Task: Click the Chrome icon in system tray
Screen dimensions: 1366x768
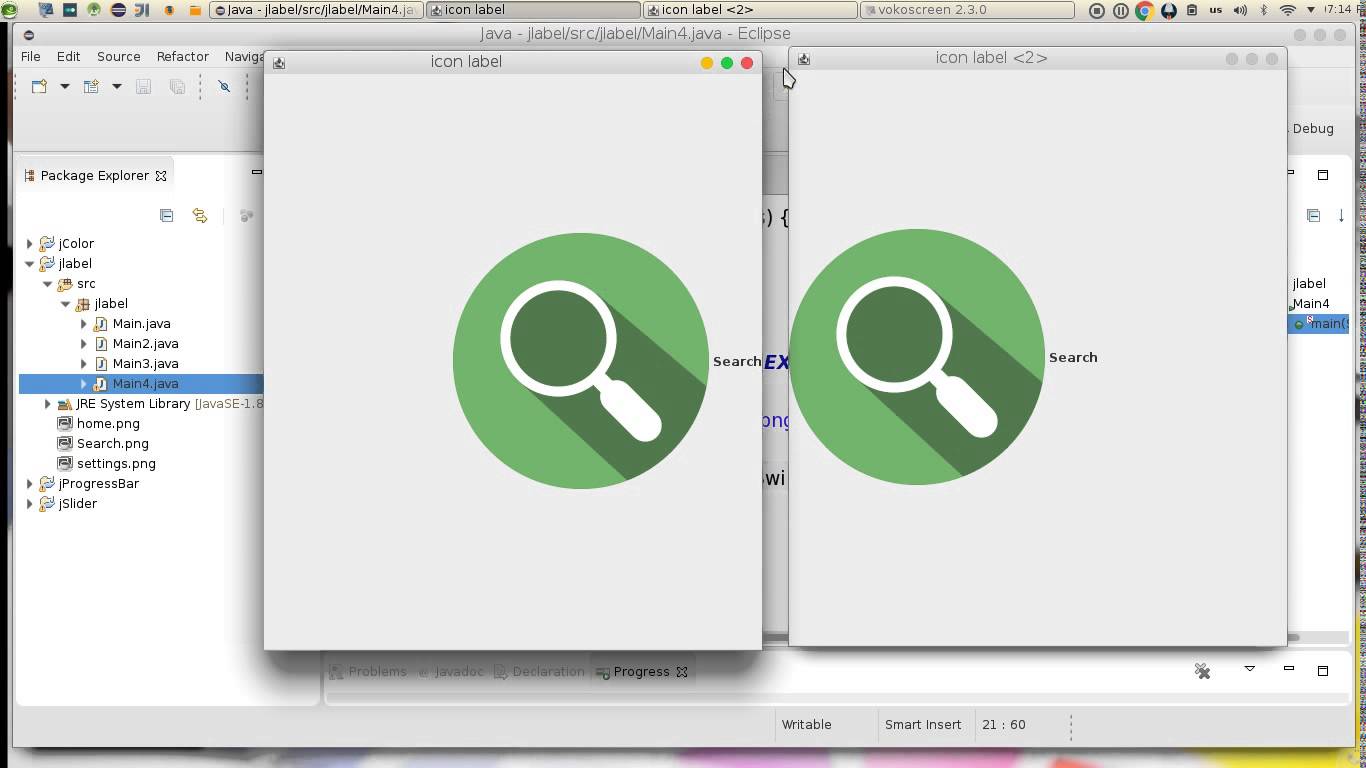Action: pyautogui.click(x=1144, y=10)
